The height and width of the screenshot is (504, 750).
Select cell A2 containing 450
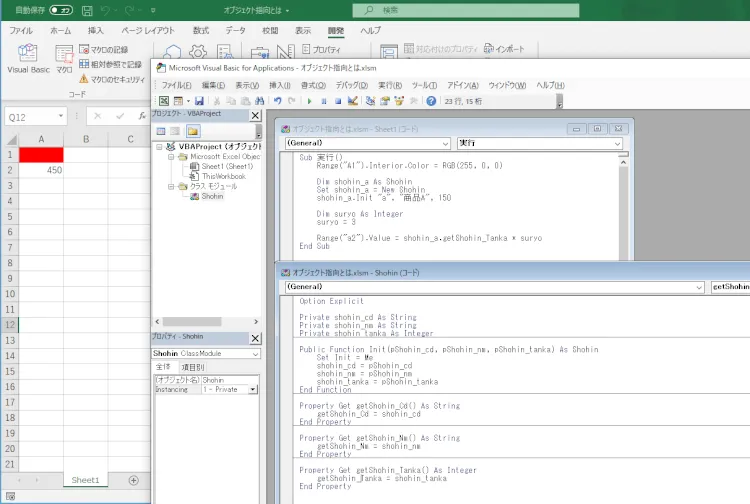tap(41, 170)
